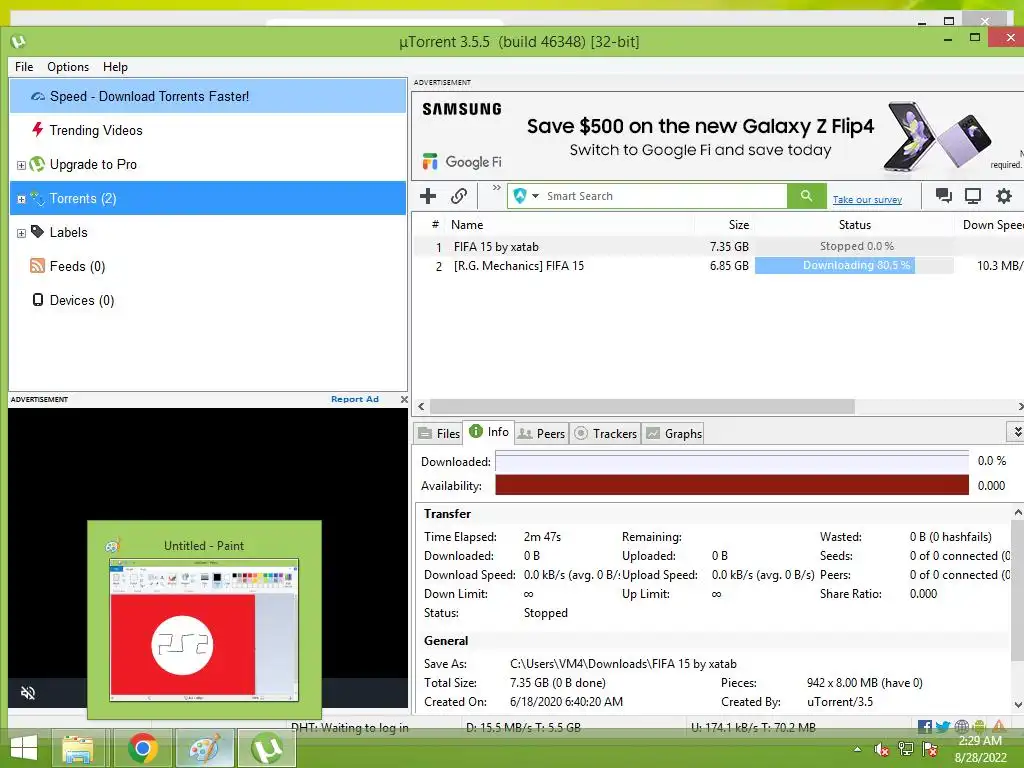1024x768 pixels.
Task: Click the remote monitor icon in toolbar
Action: [973, 196]
